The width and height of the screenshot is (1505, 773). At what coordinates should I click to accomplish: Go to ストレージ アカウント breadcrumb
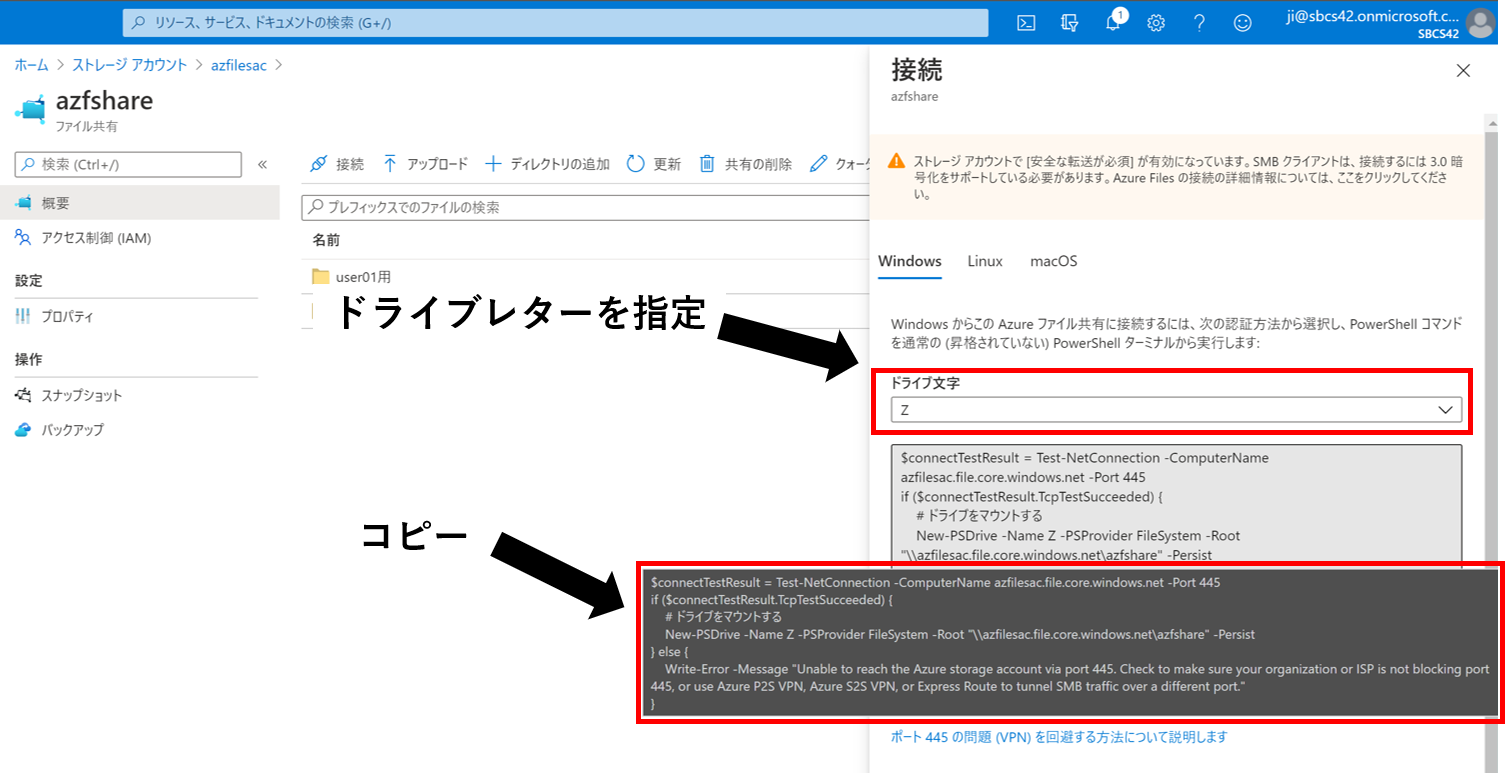pos(129,65)
